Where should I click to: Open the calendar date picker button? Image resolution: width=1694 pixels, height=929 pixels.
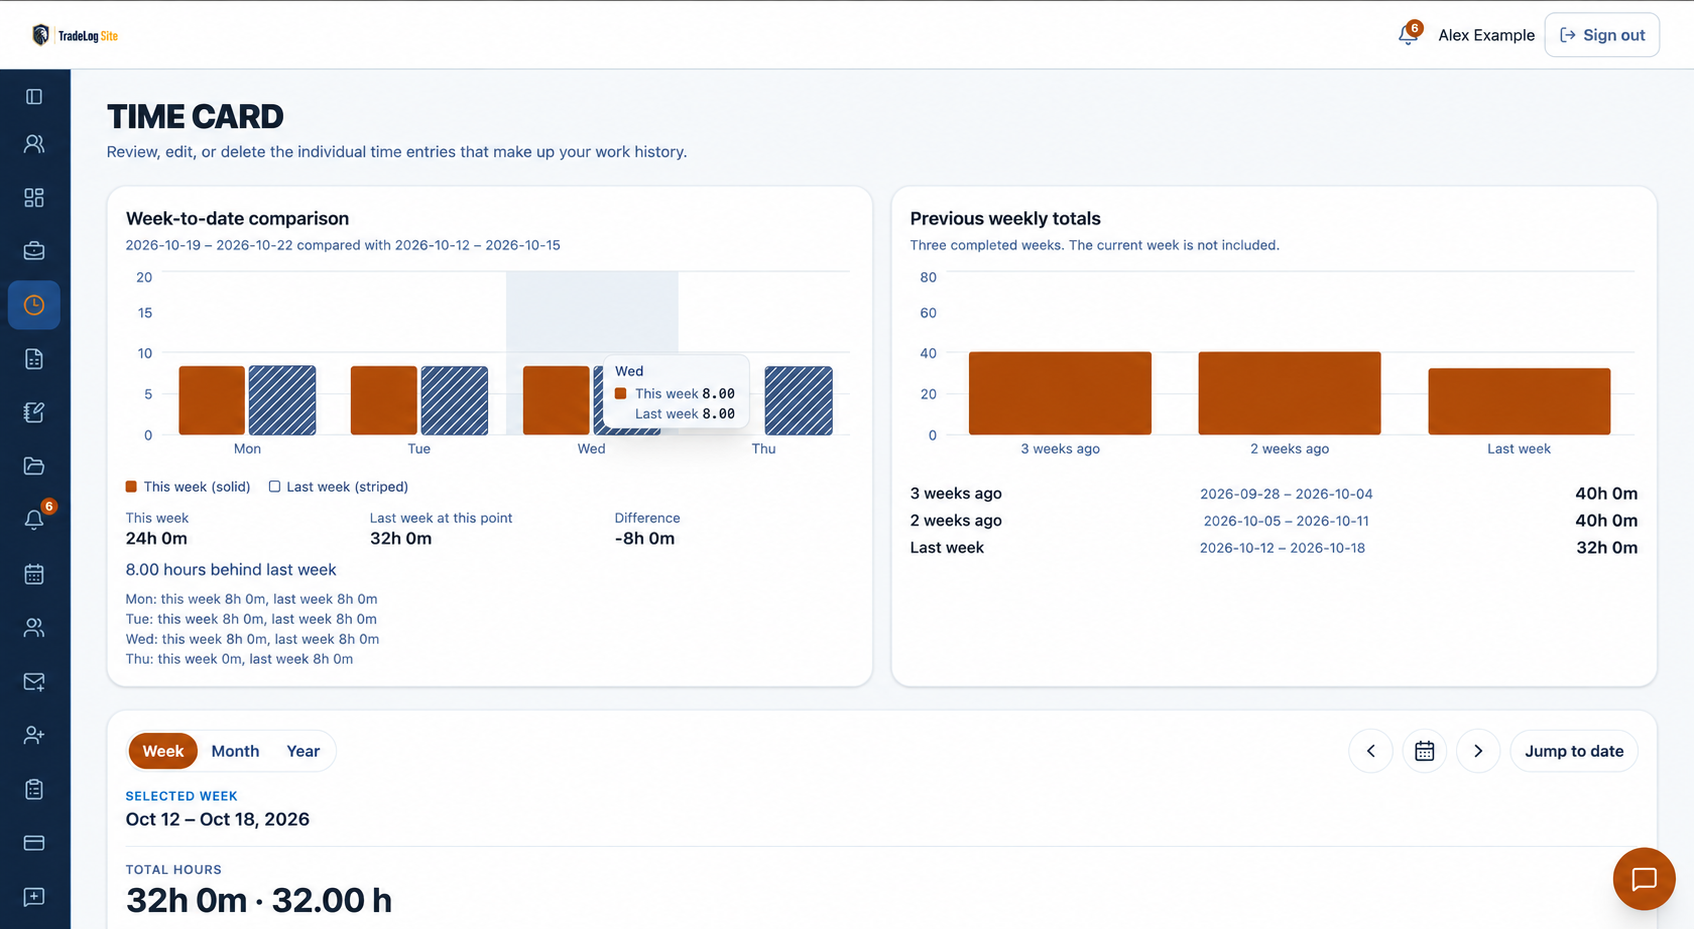tap(1424, 751)
